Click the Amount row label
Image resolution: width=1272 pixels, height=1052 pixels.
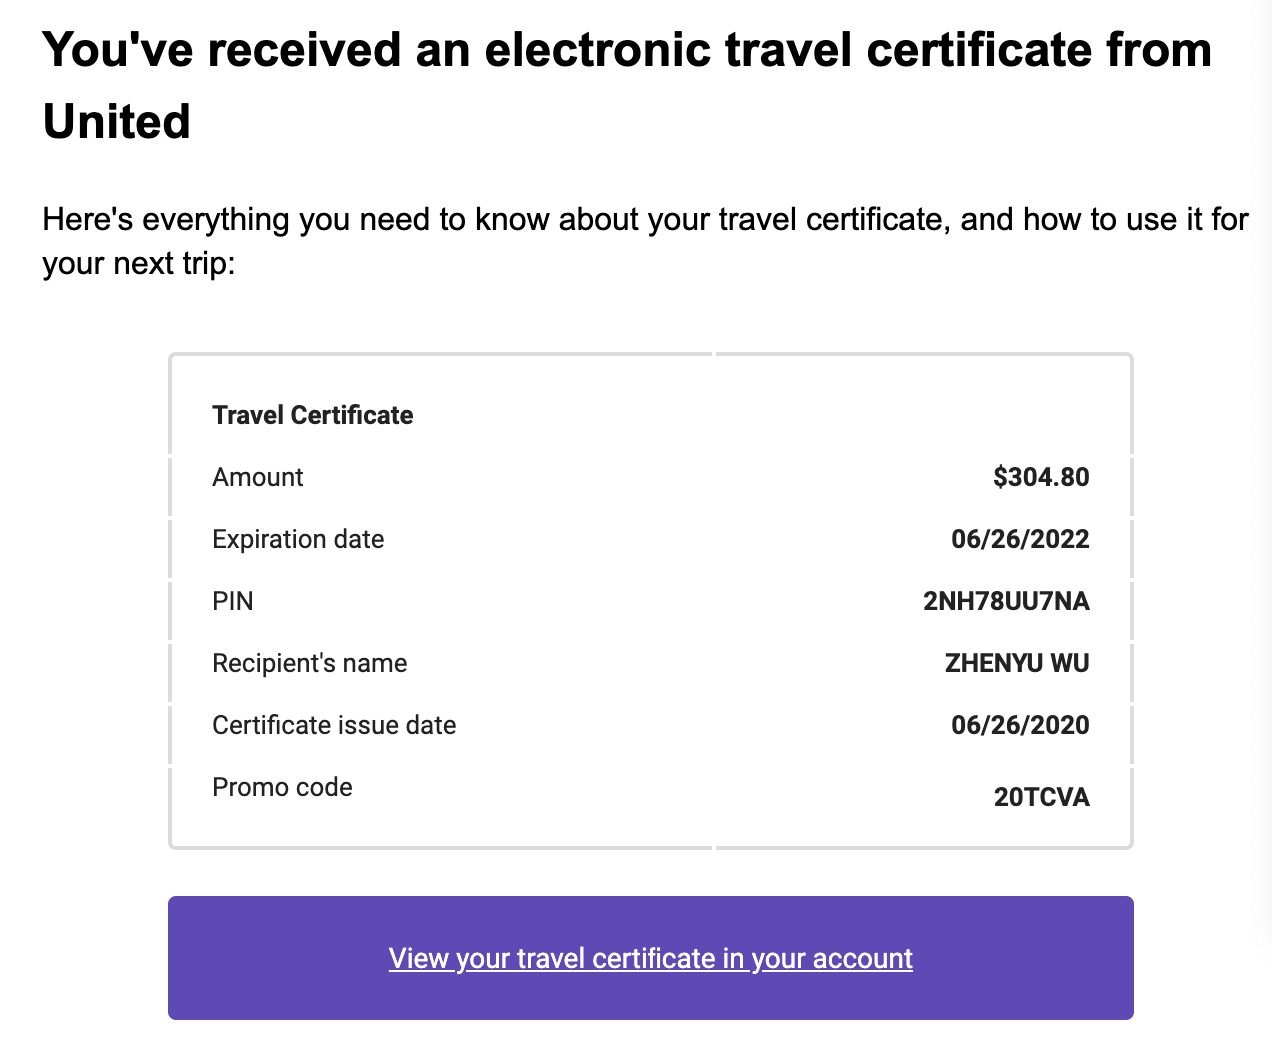pyautogui.click(x=258, y=477)
